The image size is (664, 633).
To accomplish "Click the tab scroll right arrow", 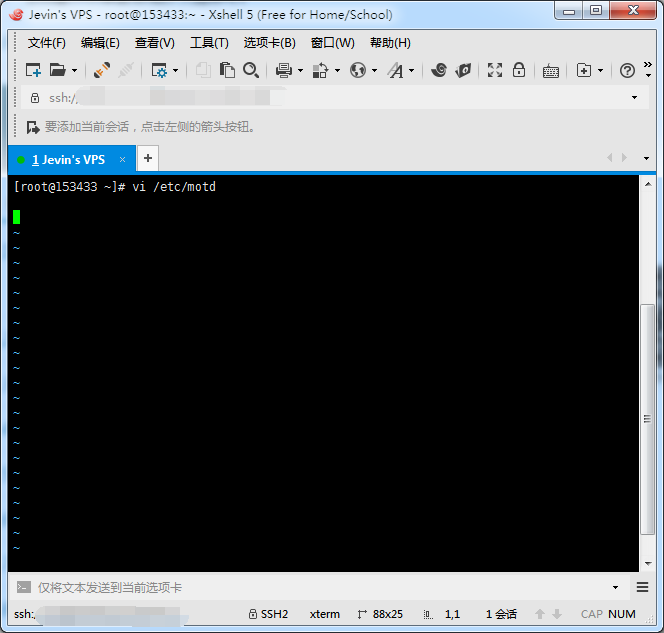I will click(x=624, y=158).
